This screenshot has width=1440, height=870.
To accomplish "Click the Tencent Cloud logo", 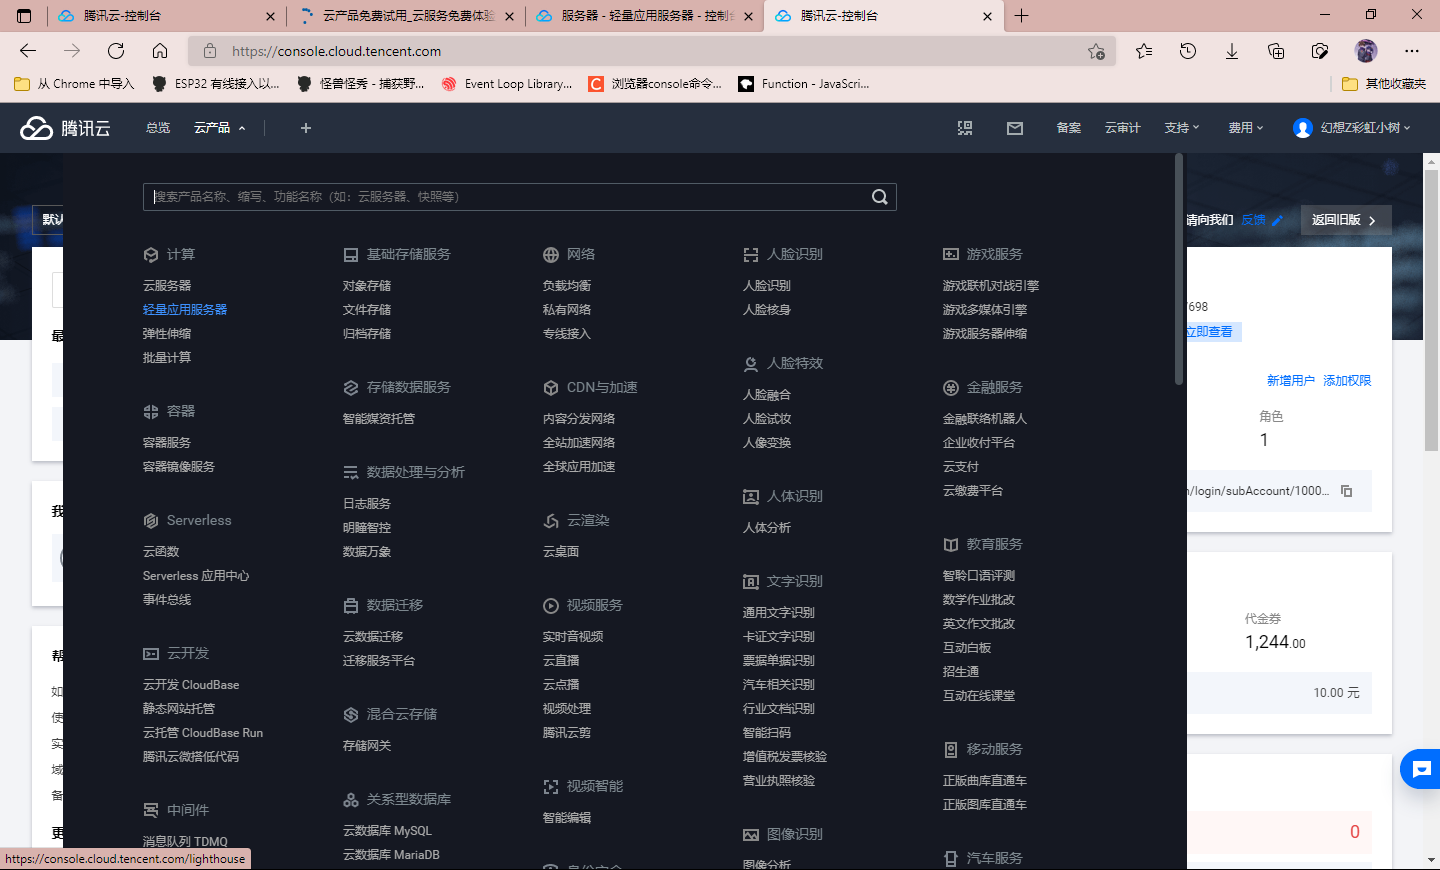I will tap(65, 128).
